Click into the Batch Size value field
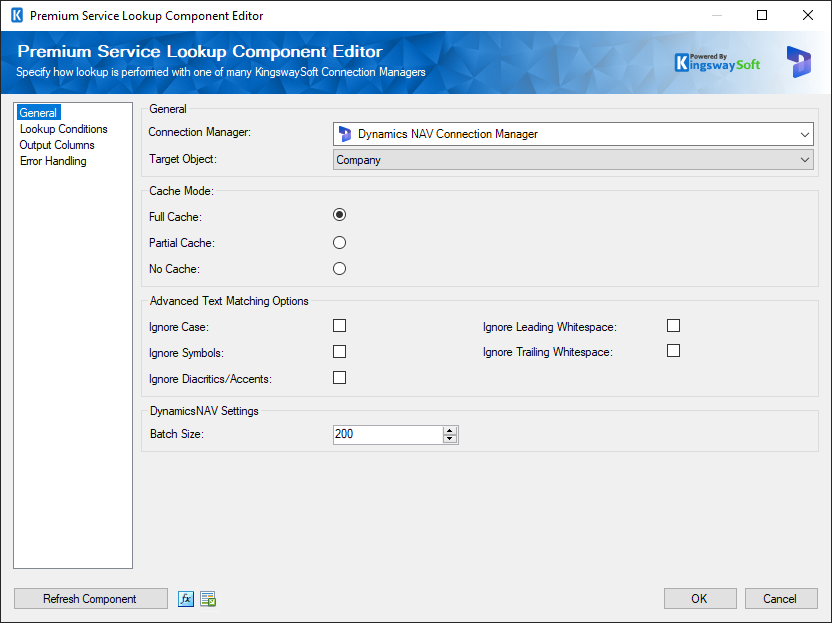This screenshot has height=623, width=832. (x=388, y=435)
